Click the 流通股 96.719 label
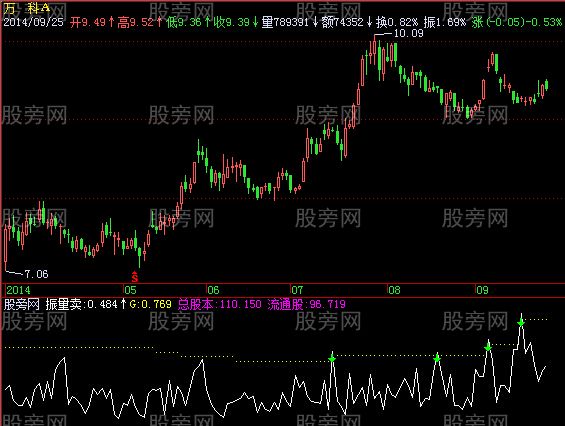Viewport: 565px width, 426px height. (x=307, y=305)
